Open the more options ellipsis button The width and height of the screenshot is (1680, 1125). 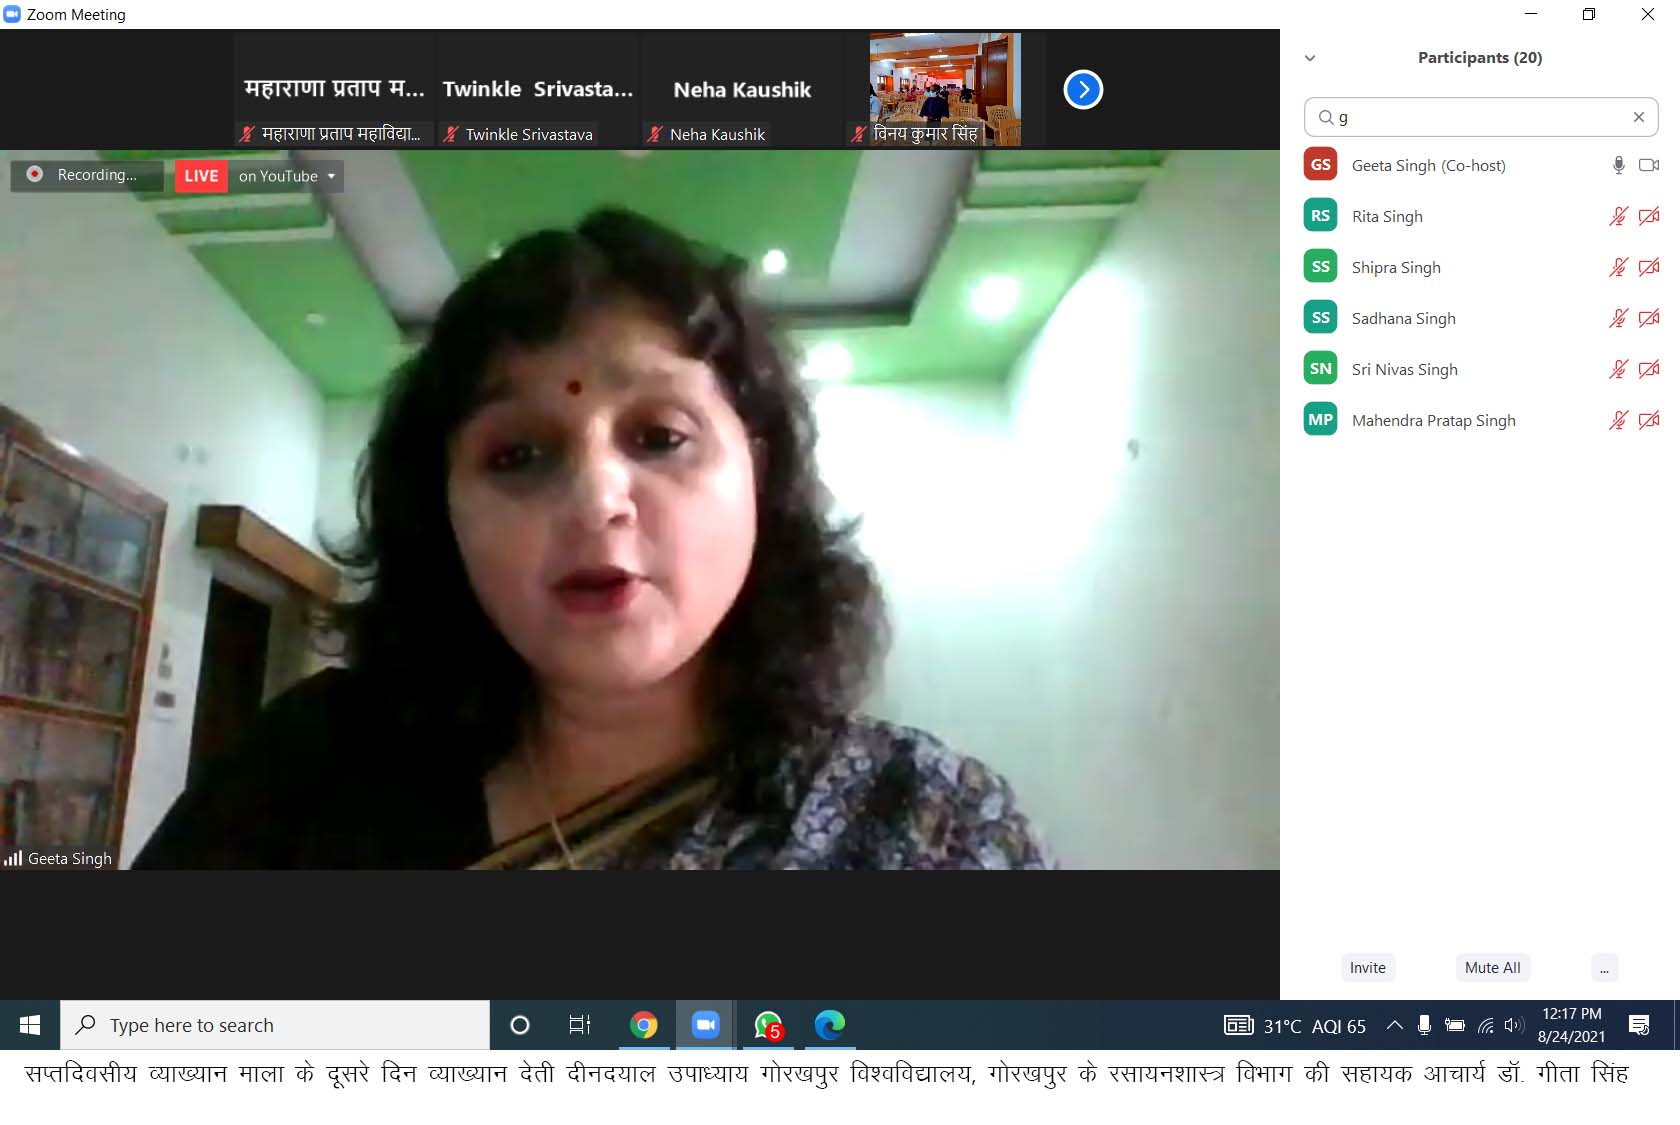pos(1604,968)
